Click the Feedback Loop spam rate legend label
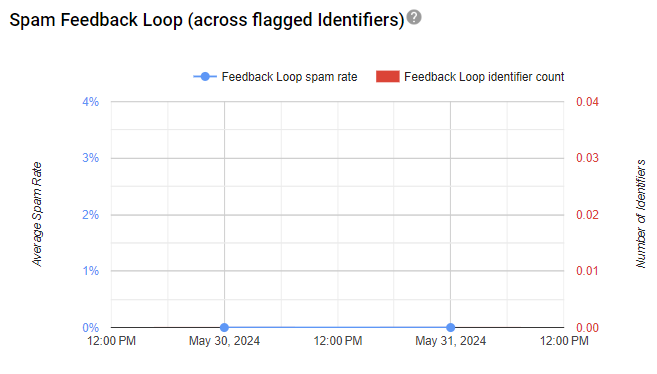The image size is (657, 374). 289,77
